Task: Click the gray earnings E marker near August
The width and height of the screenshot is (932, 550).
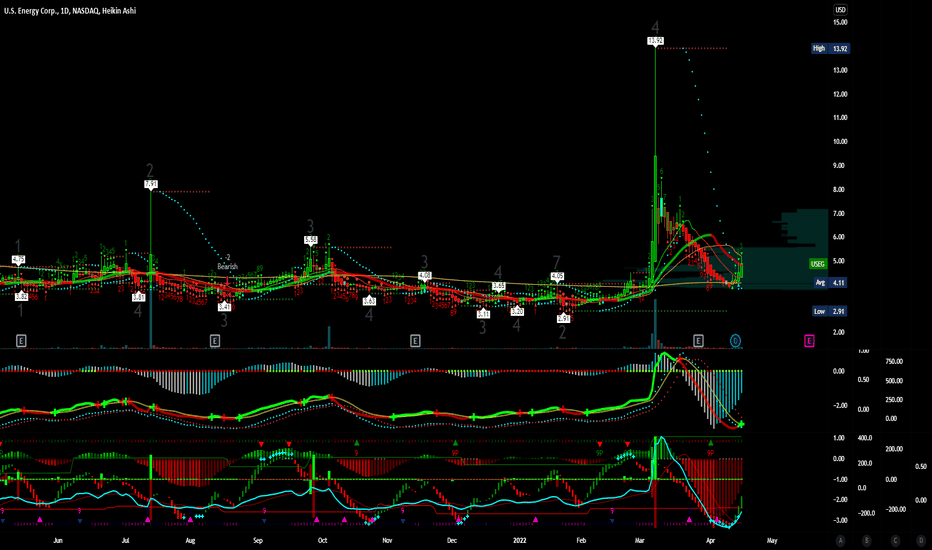Action: (215, 341)
